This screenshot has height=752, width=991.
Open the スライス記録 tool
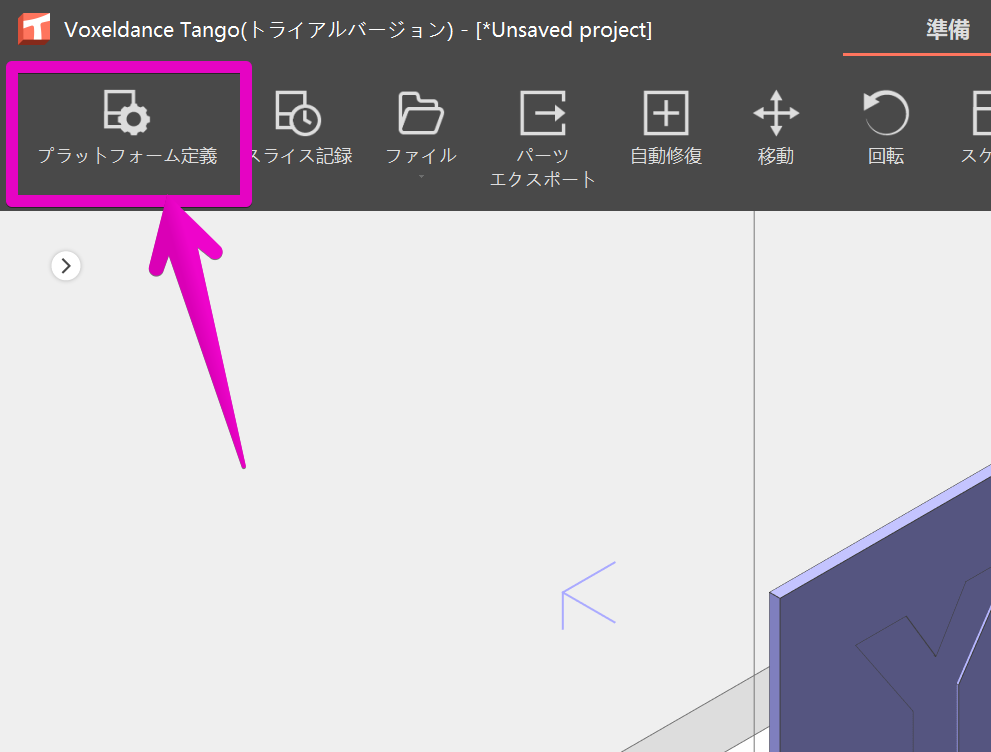(299, 130)
